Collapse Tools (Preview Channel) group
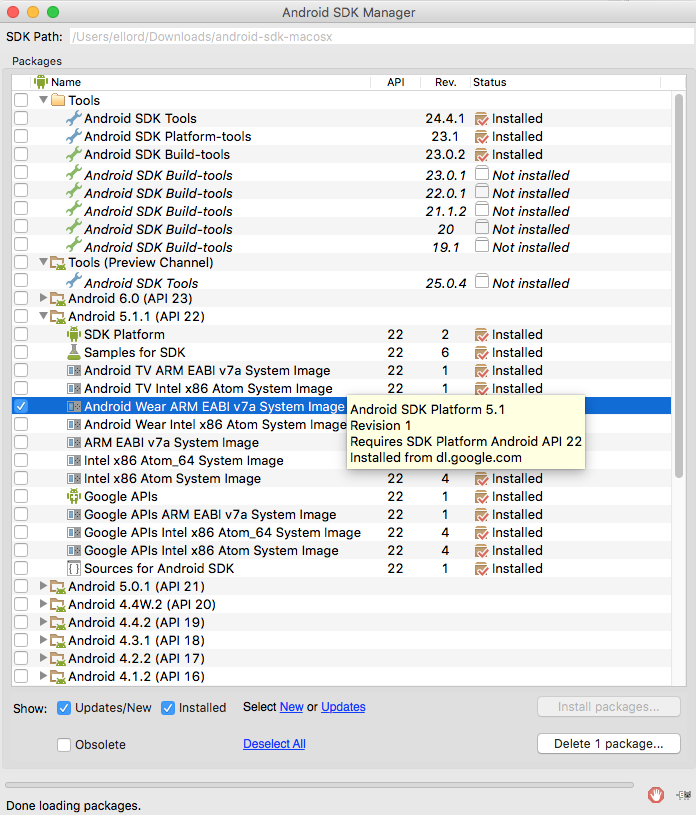This screenshot has width=696, height=815. (44, 262)
